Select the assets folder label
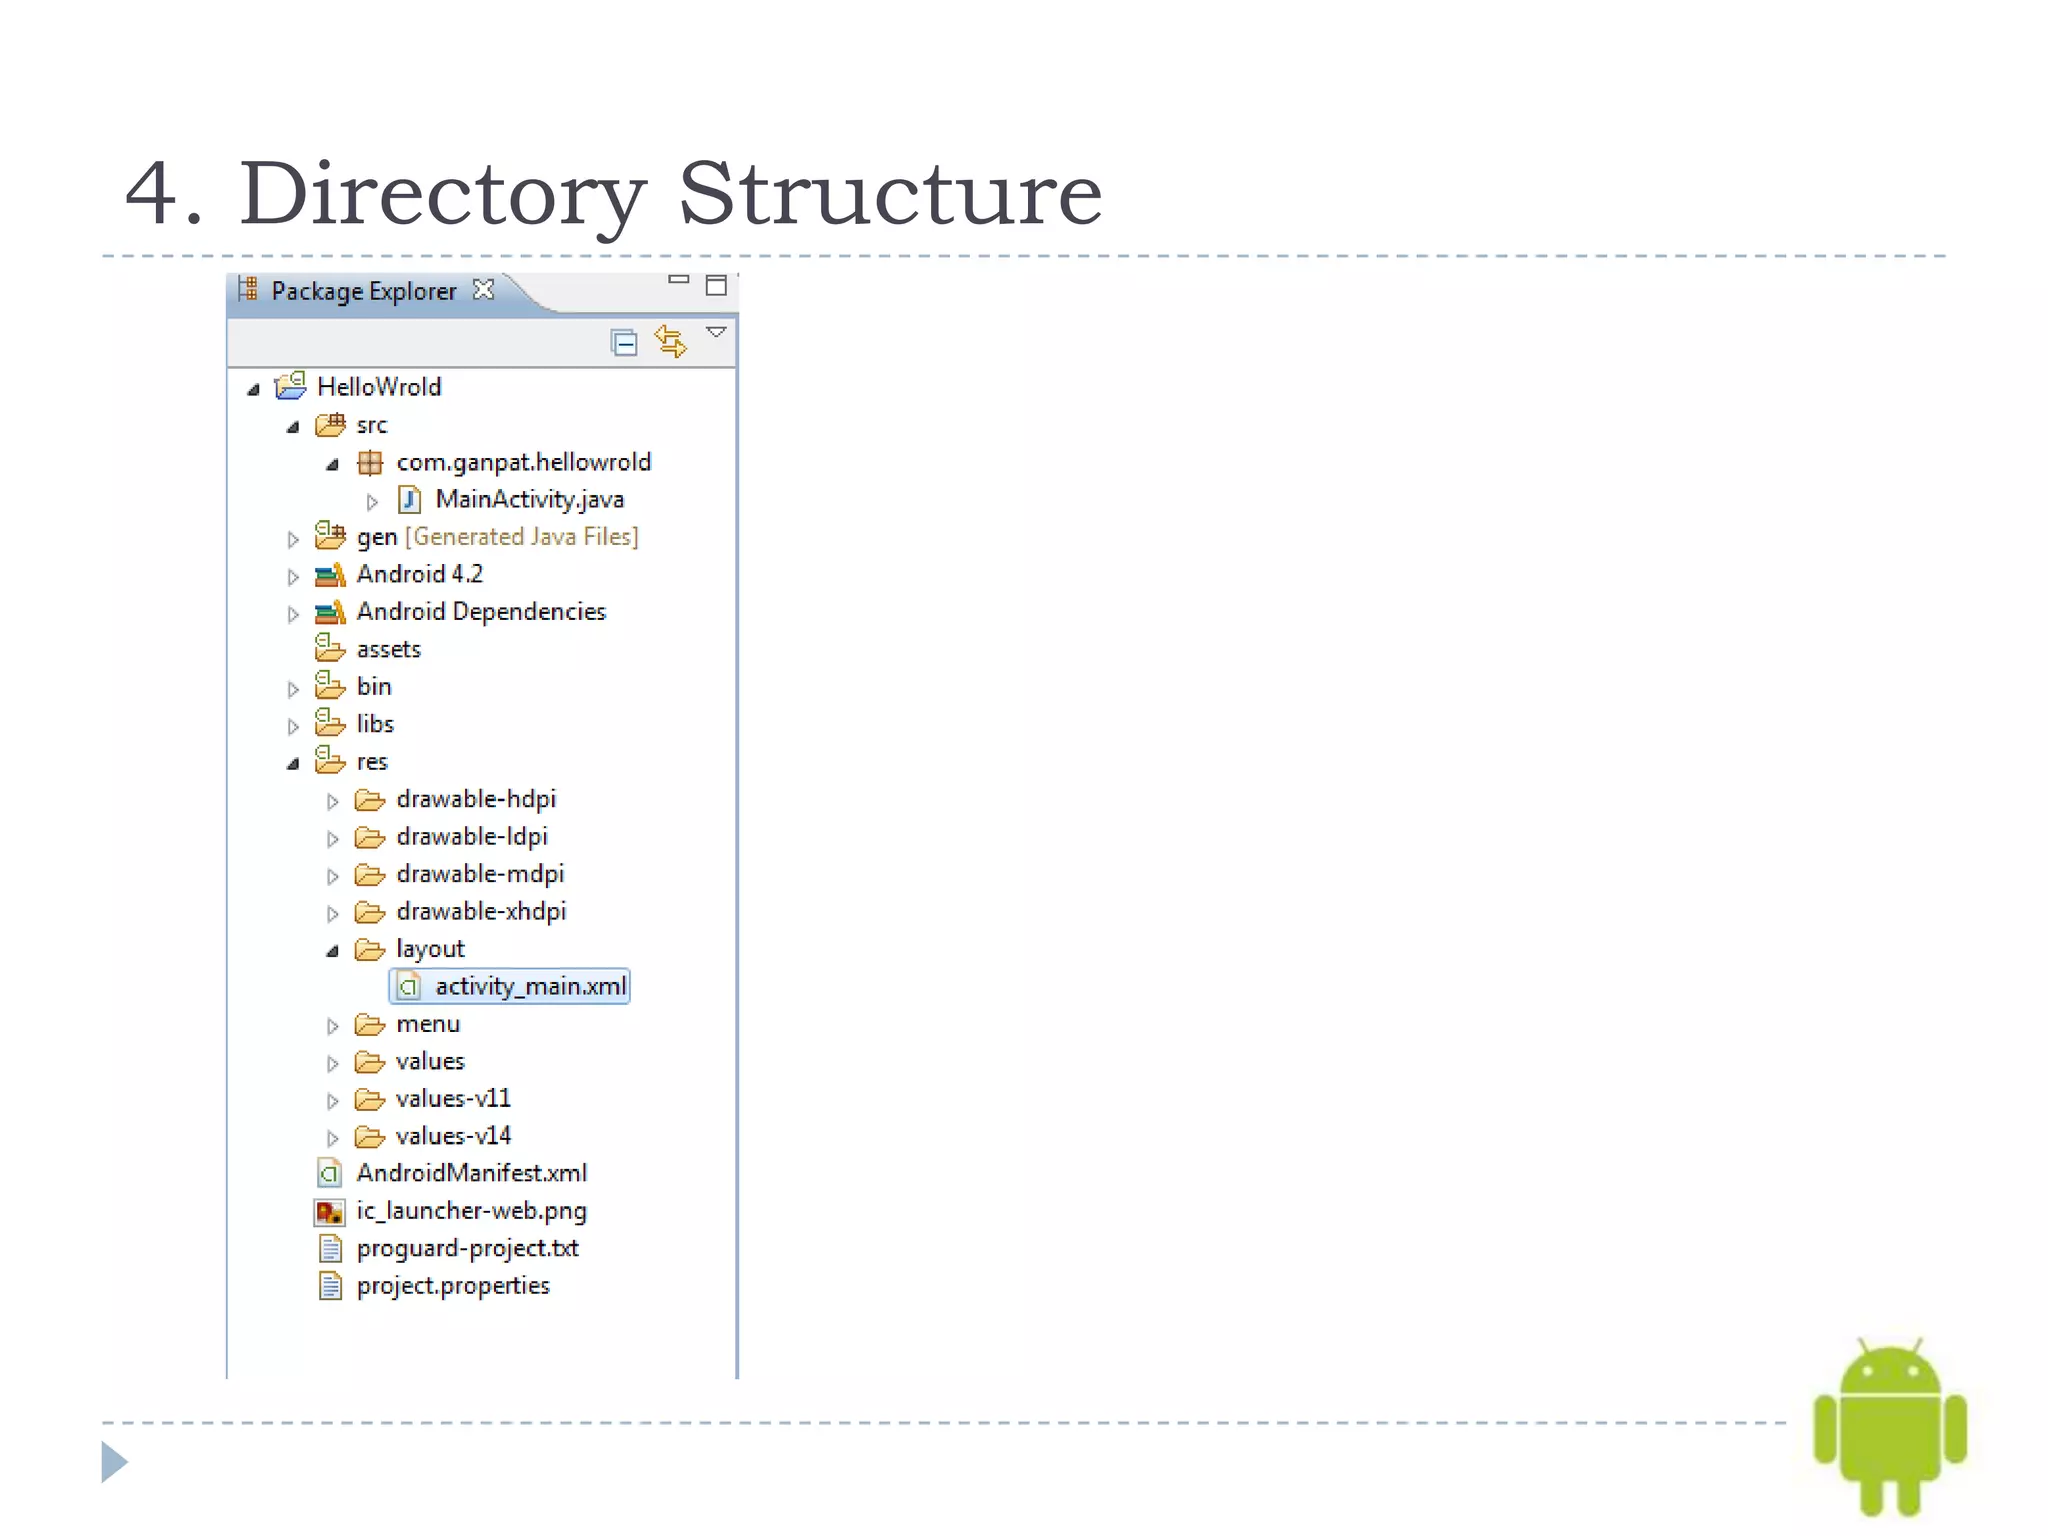 coord(389,650)
